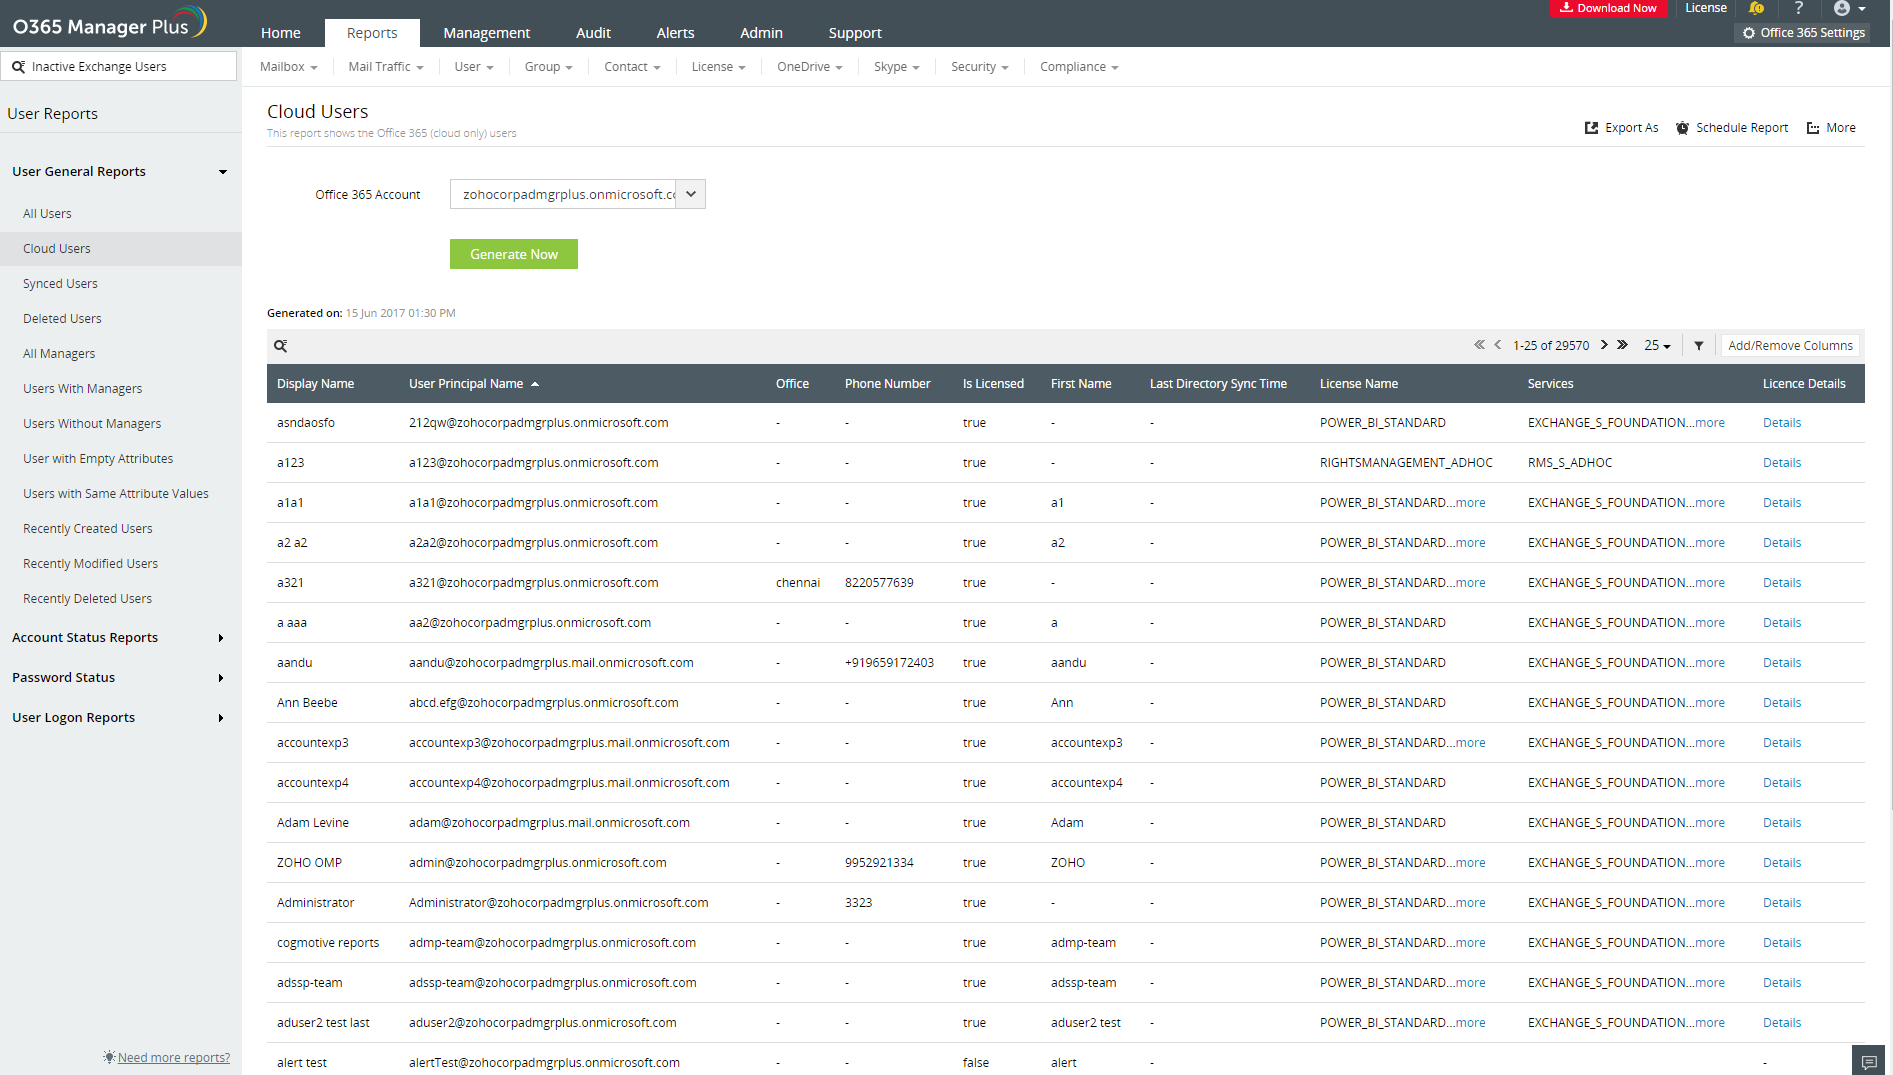This screenshot has width=1893, height=1075.
Task: Open the Users With Managers report
Action: (83, 389)
